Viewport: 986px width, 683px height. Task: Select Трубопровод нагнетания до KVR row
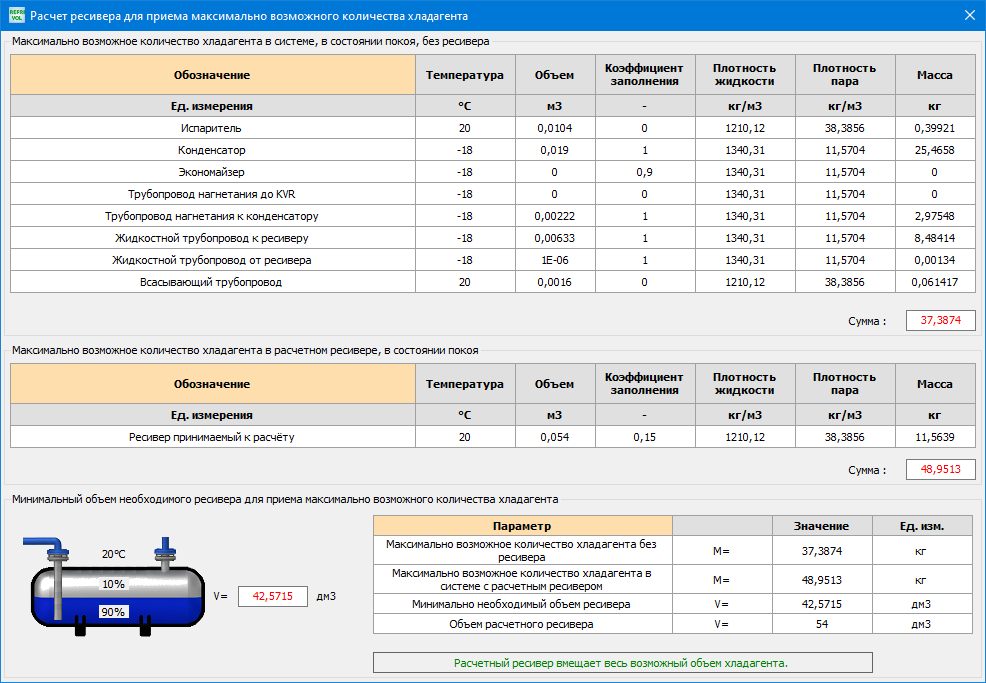tap(492, 194)
